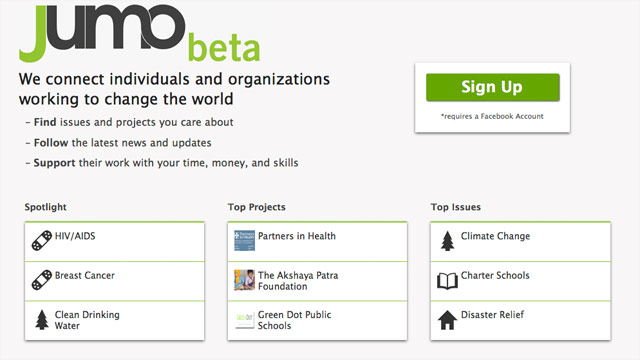Open the Partners in Health project link

(297, 236)
